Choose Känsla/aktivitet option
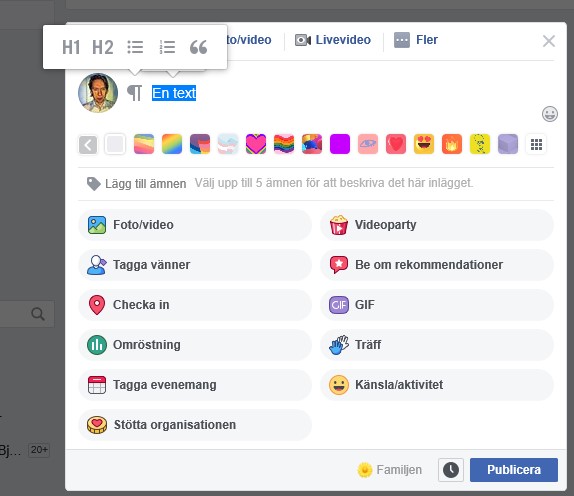Viewport: 574px width, 496px height. (437, 385)
